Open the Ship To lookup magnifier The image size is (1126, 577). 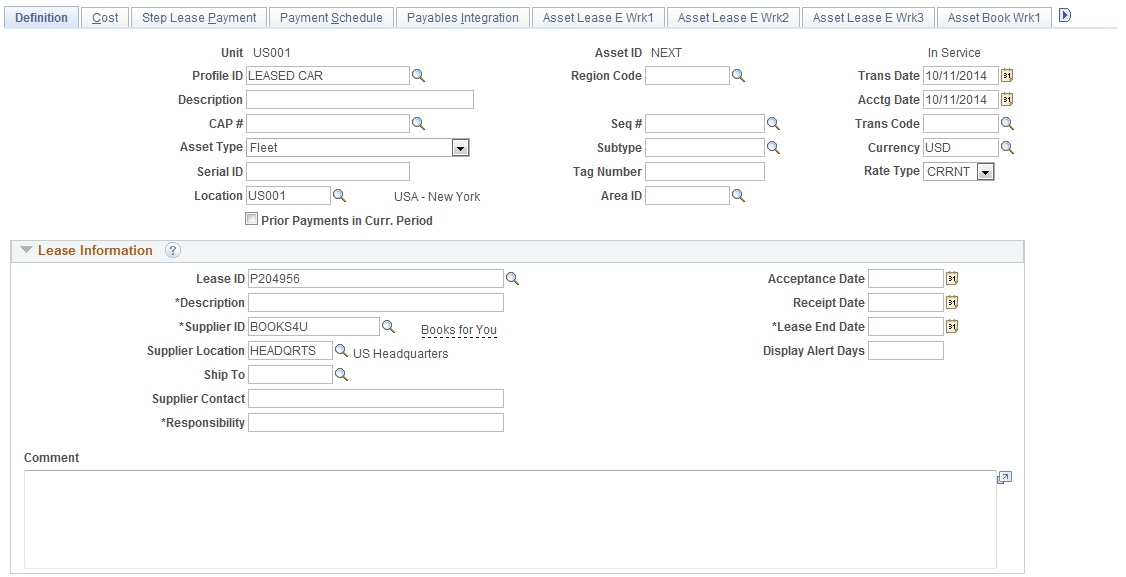tap(340, 374)
